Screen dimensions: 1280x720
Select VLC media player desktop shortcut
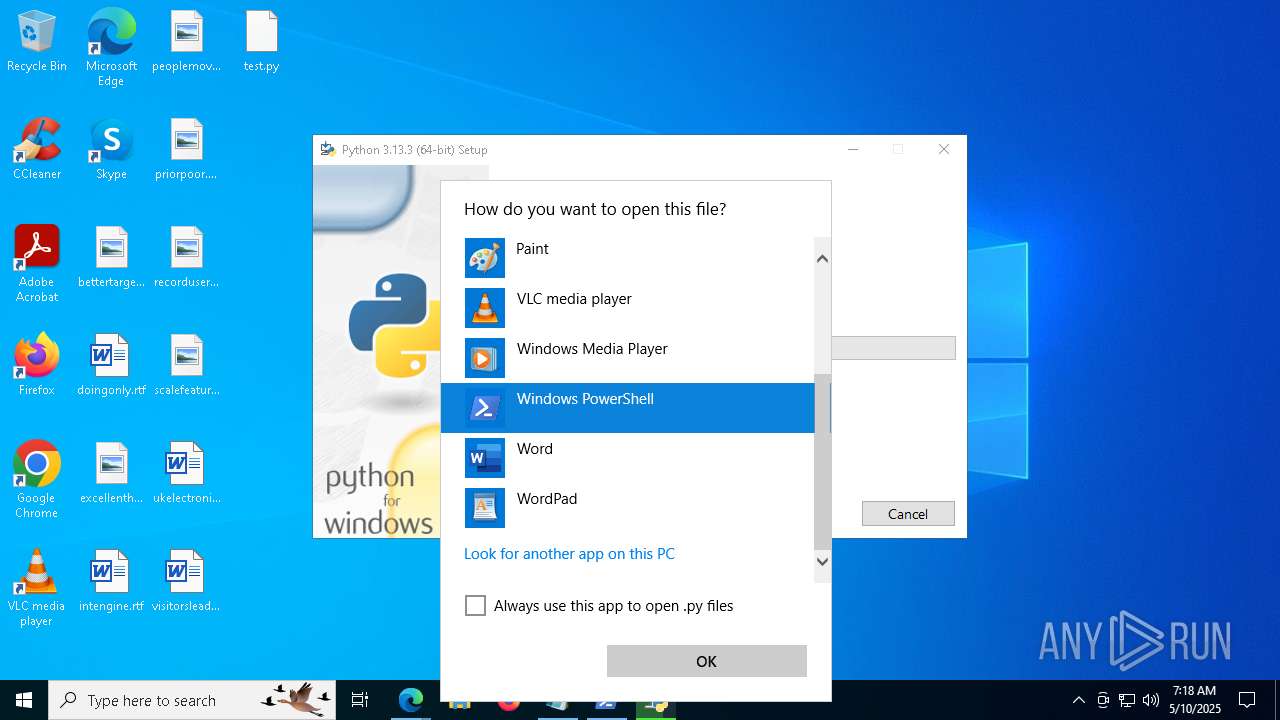tap(37, 588)
